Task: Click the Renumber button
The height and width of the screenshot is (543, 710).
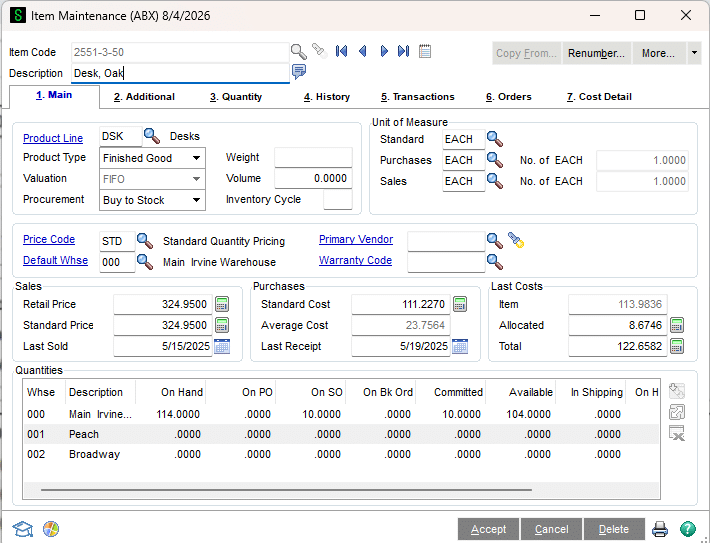Action: coord(596,53)
